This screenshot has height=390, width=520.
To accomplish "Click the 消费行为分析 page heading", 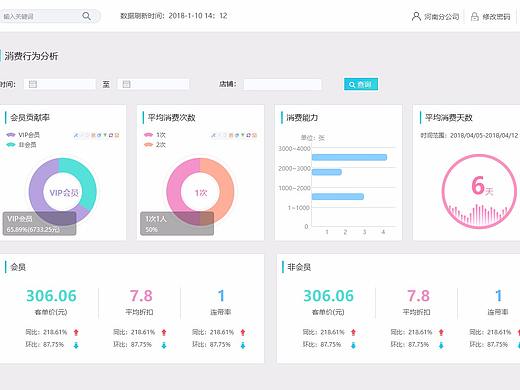I will coord(31,56).
